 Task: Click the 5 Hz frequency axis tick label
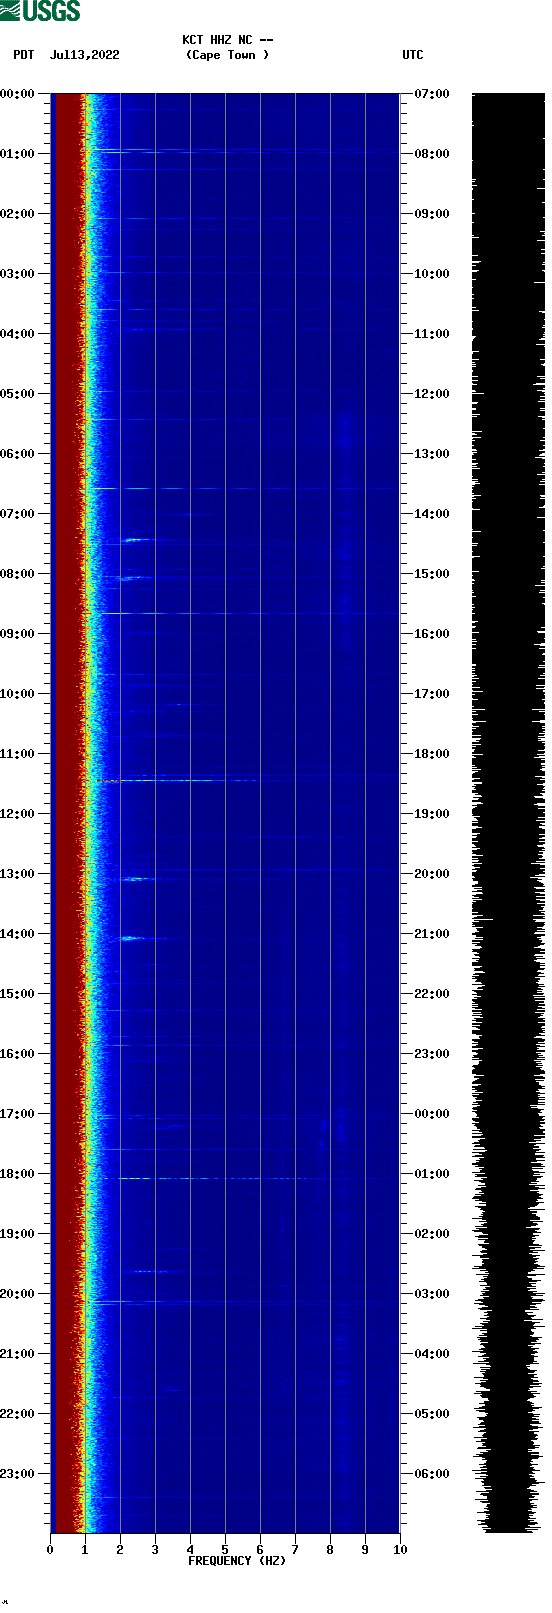point(225,1550)
